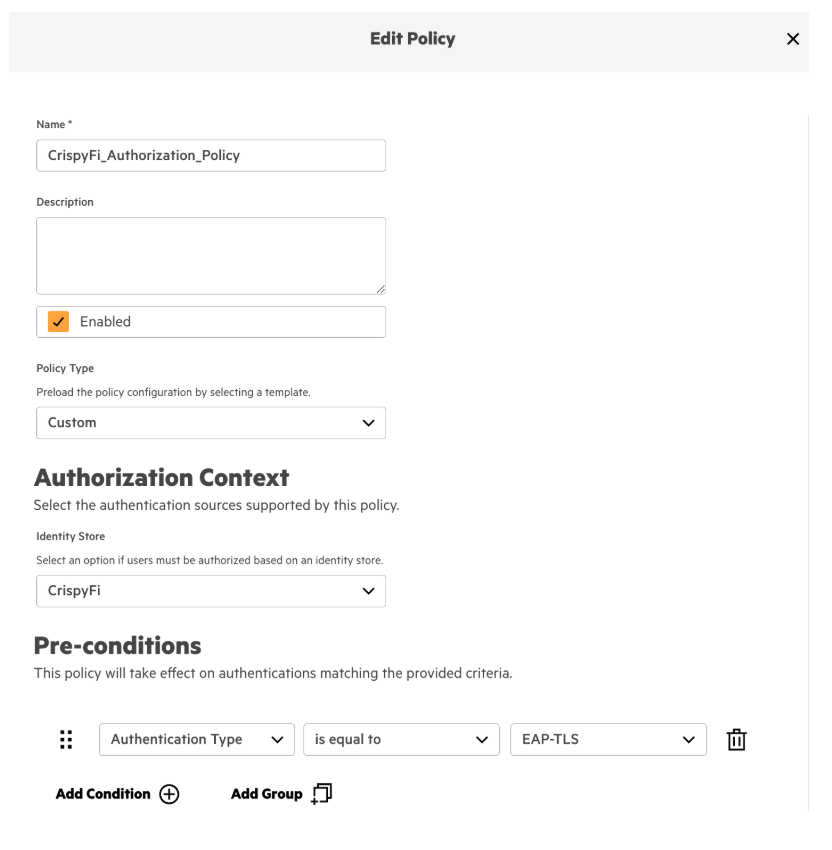Expand the Authentication Type attribute dropdown
This screenshot has width=832, height=850.
point(197,740)
